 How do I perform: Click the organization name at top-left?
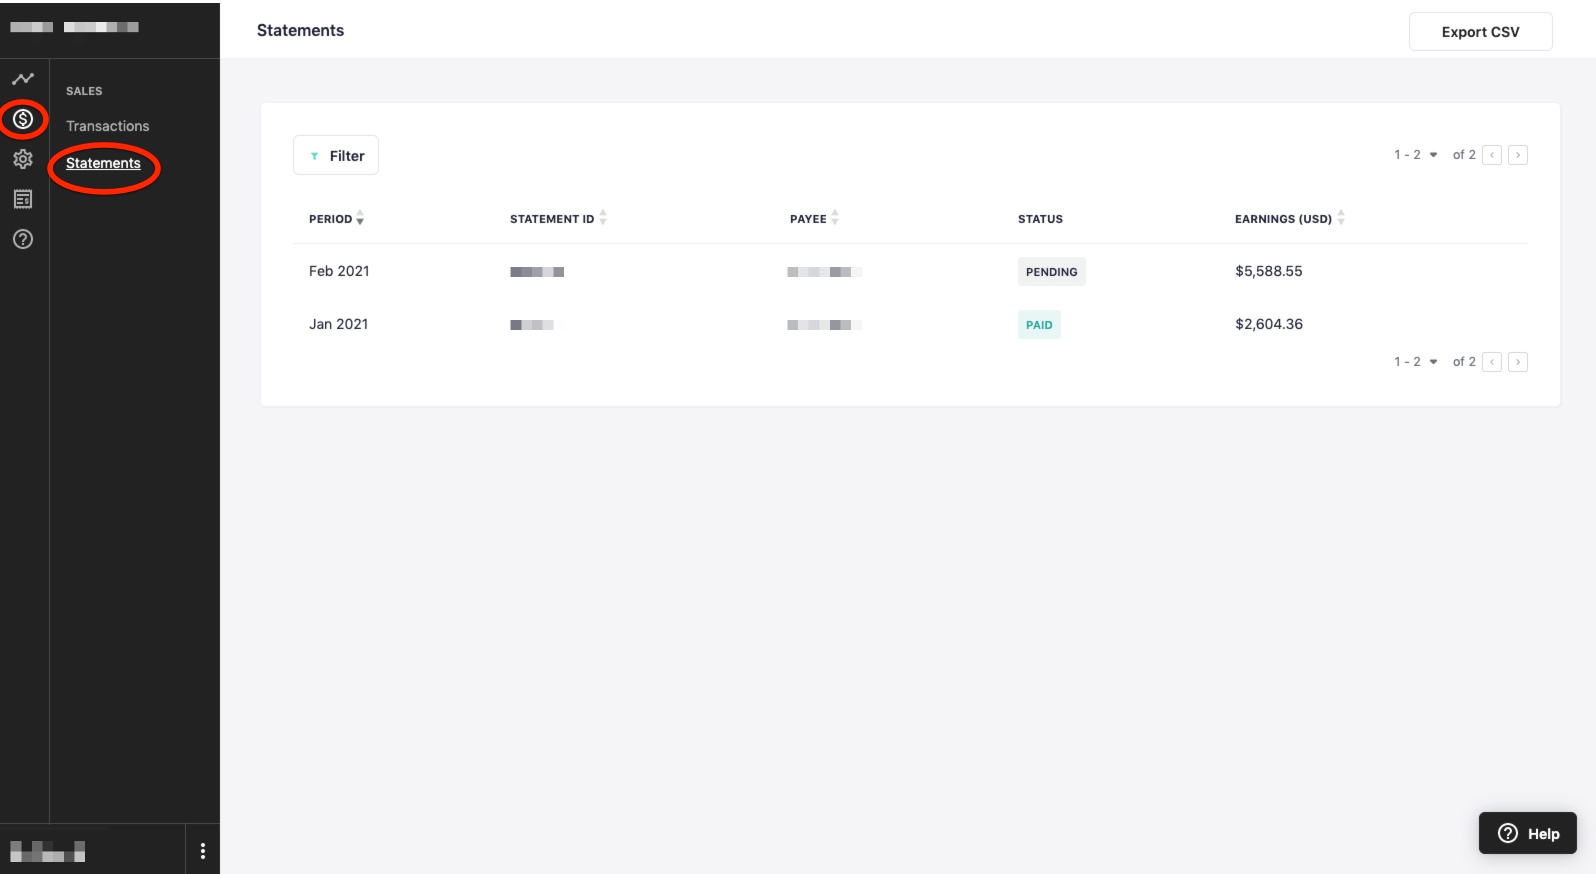tap(75, 27)
